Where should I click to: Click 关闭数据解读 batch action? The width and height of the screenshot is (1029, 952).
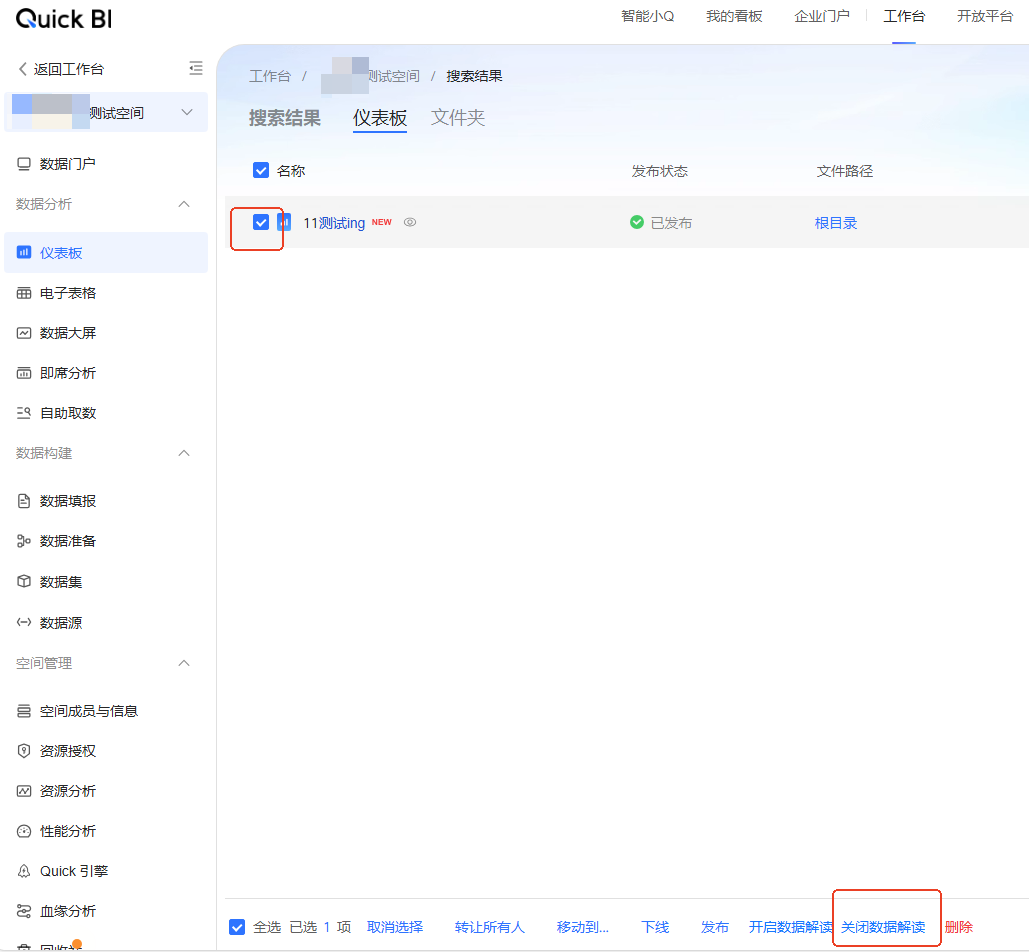[883, 927]
